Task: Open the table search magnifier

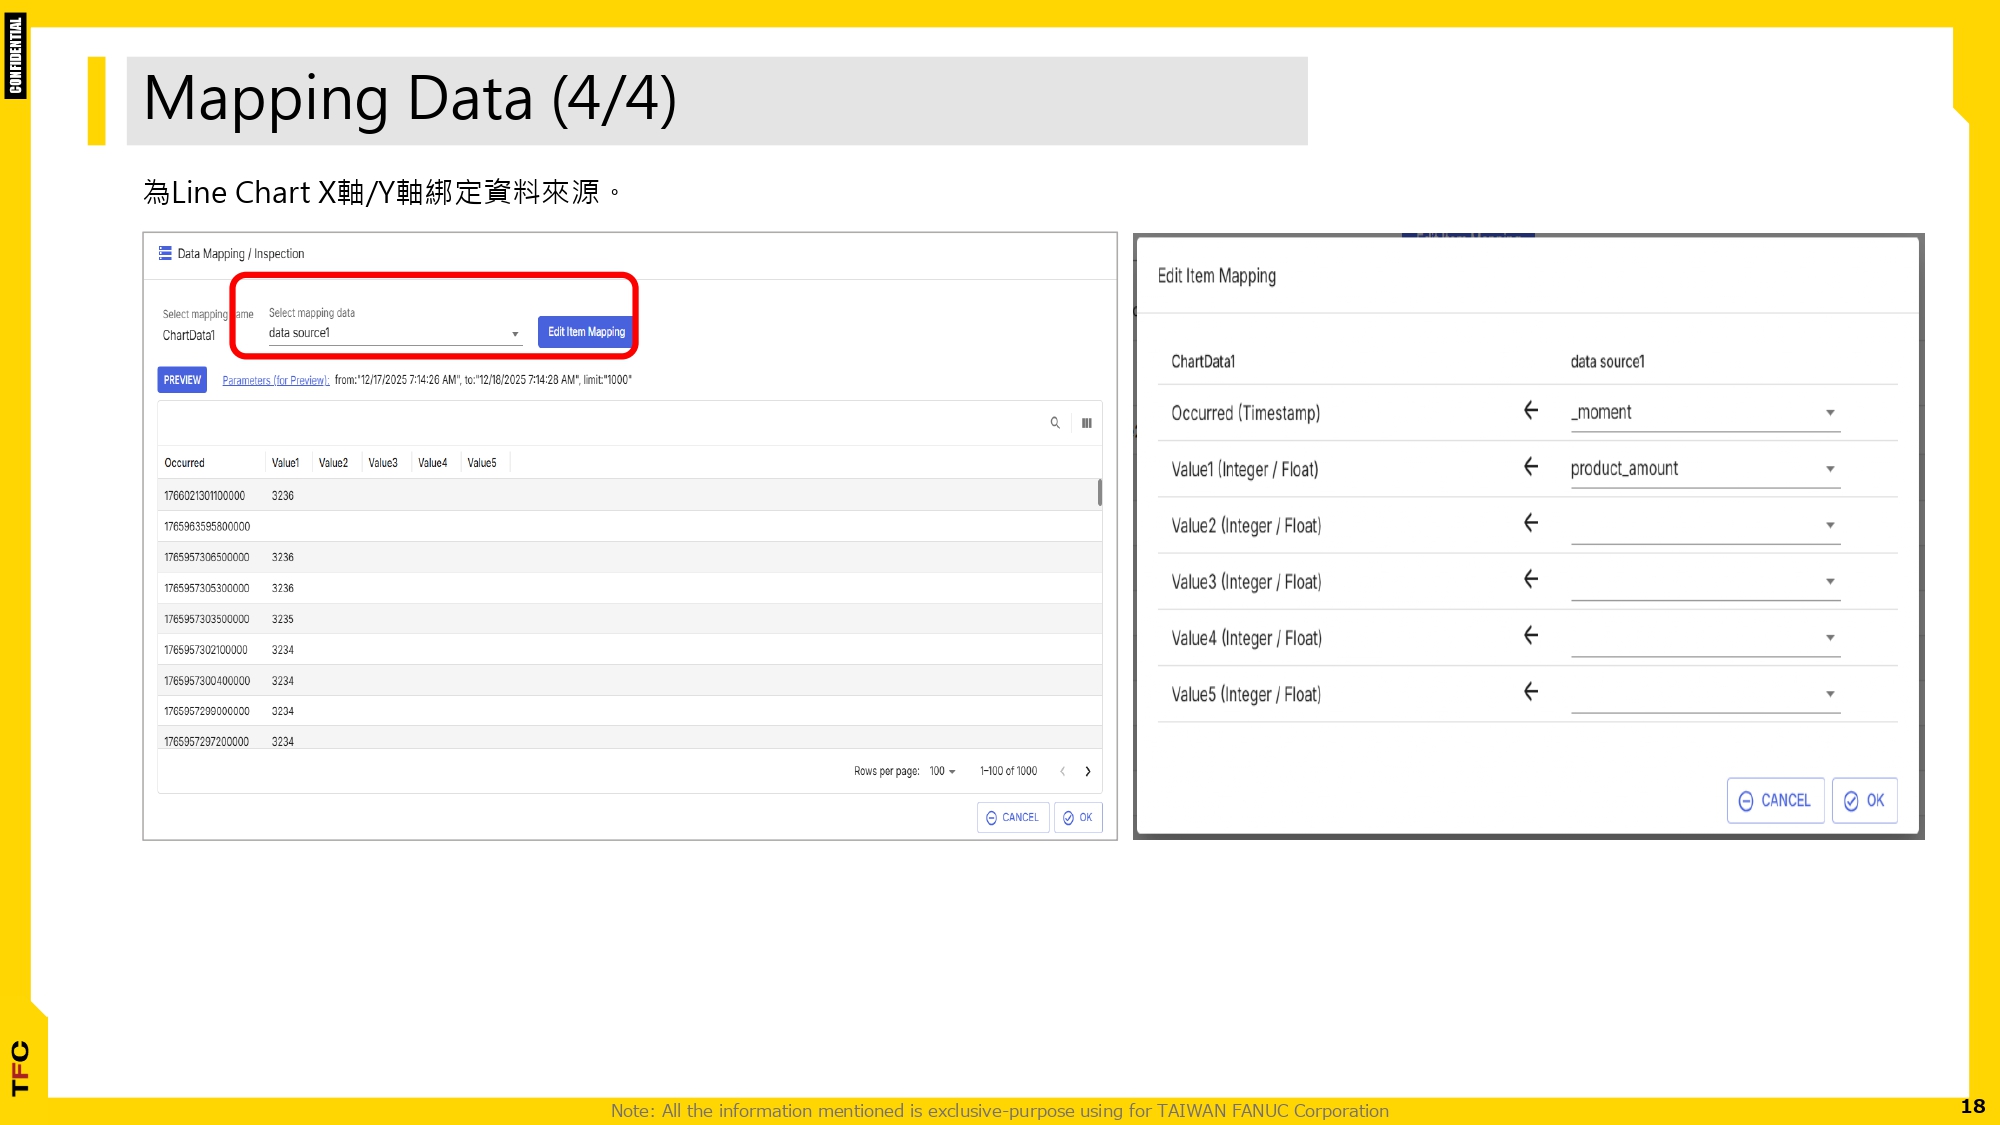Action: pos(1055,423)
